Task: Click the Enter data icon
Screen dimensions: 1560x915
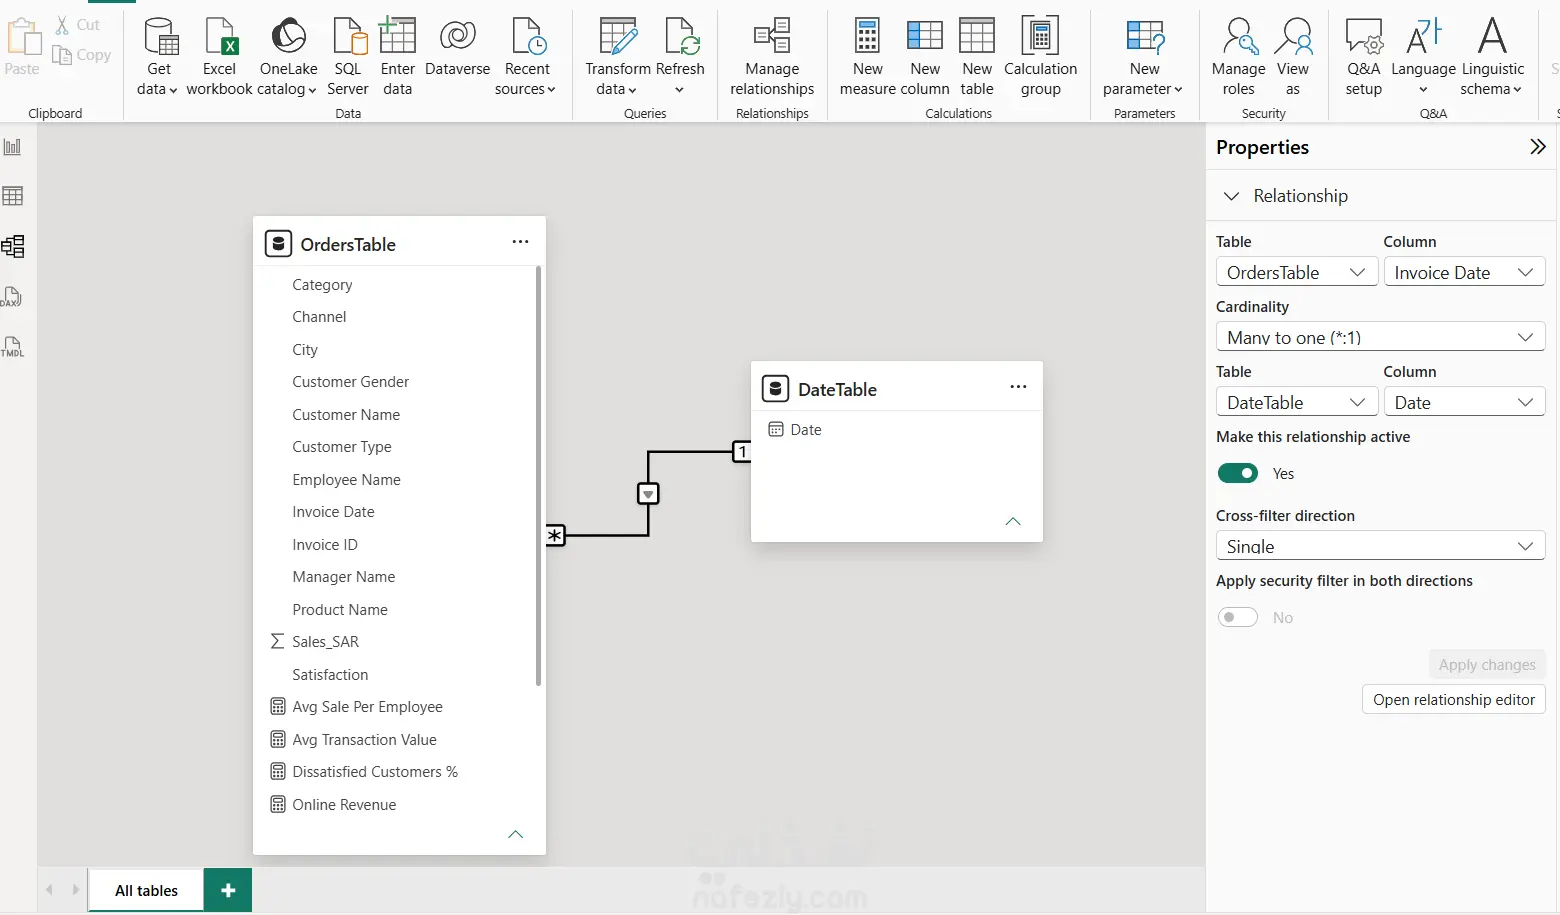Action: tap(397, 36)
